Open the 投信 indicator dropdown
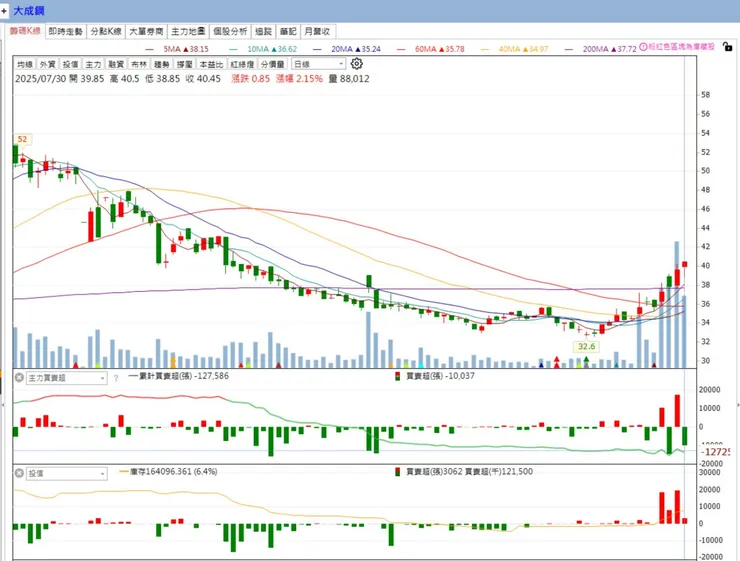The image size is (740, 561). click(66, 473)
